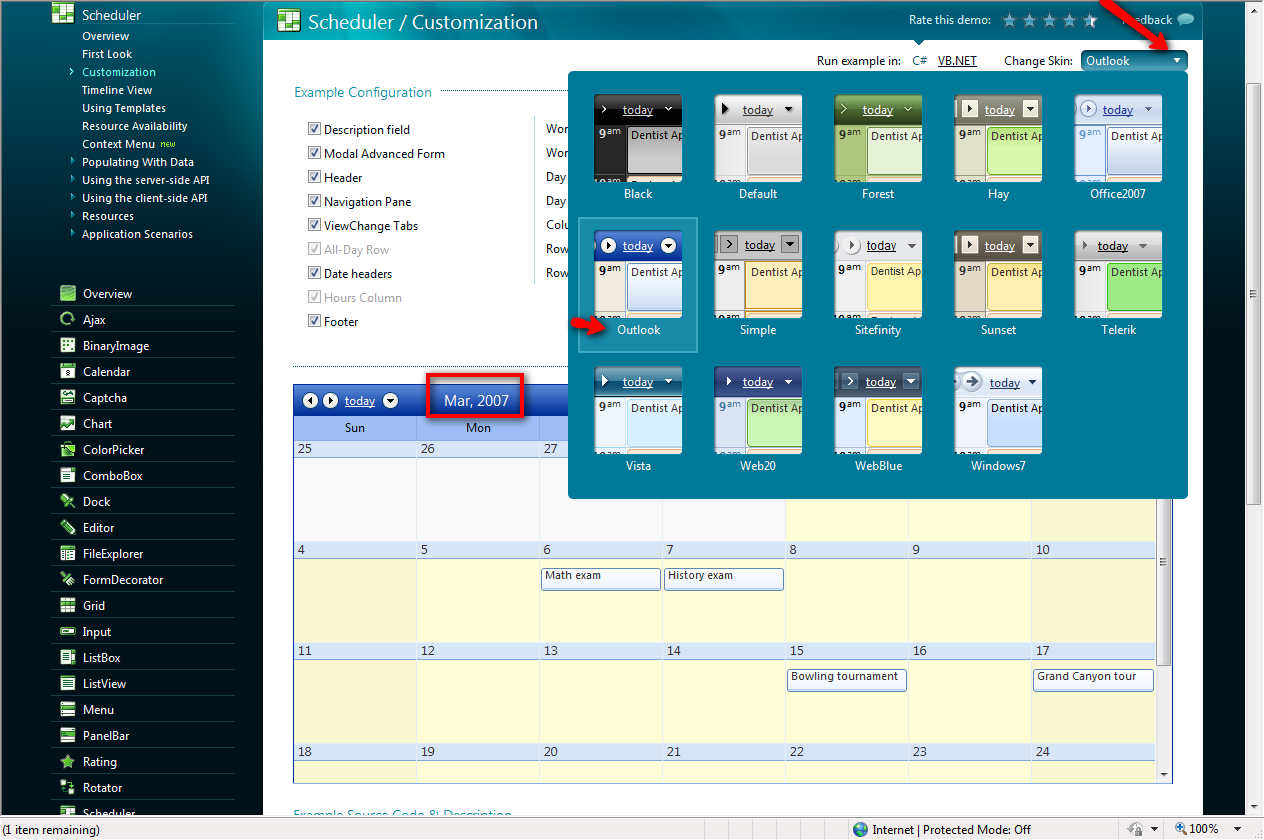This screenshot has height=840, width=1264.
Task: Click the Calendar control icon
Action: point(68,372)
